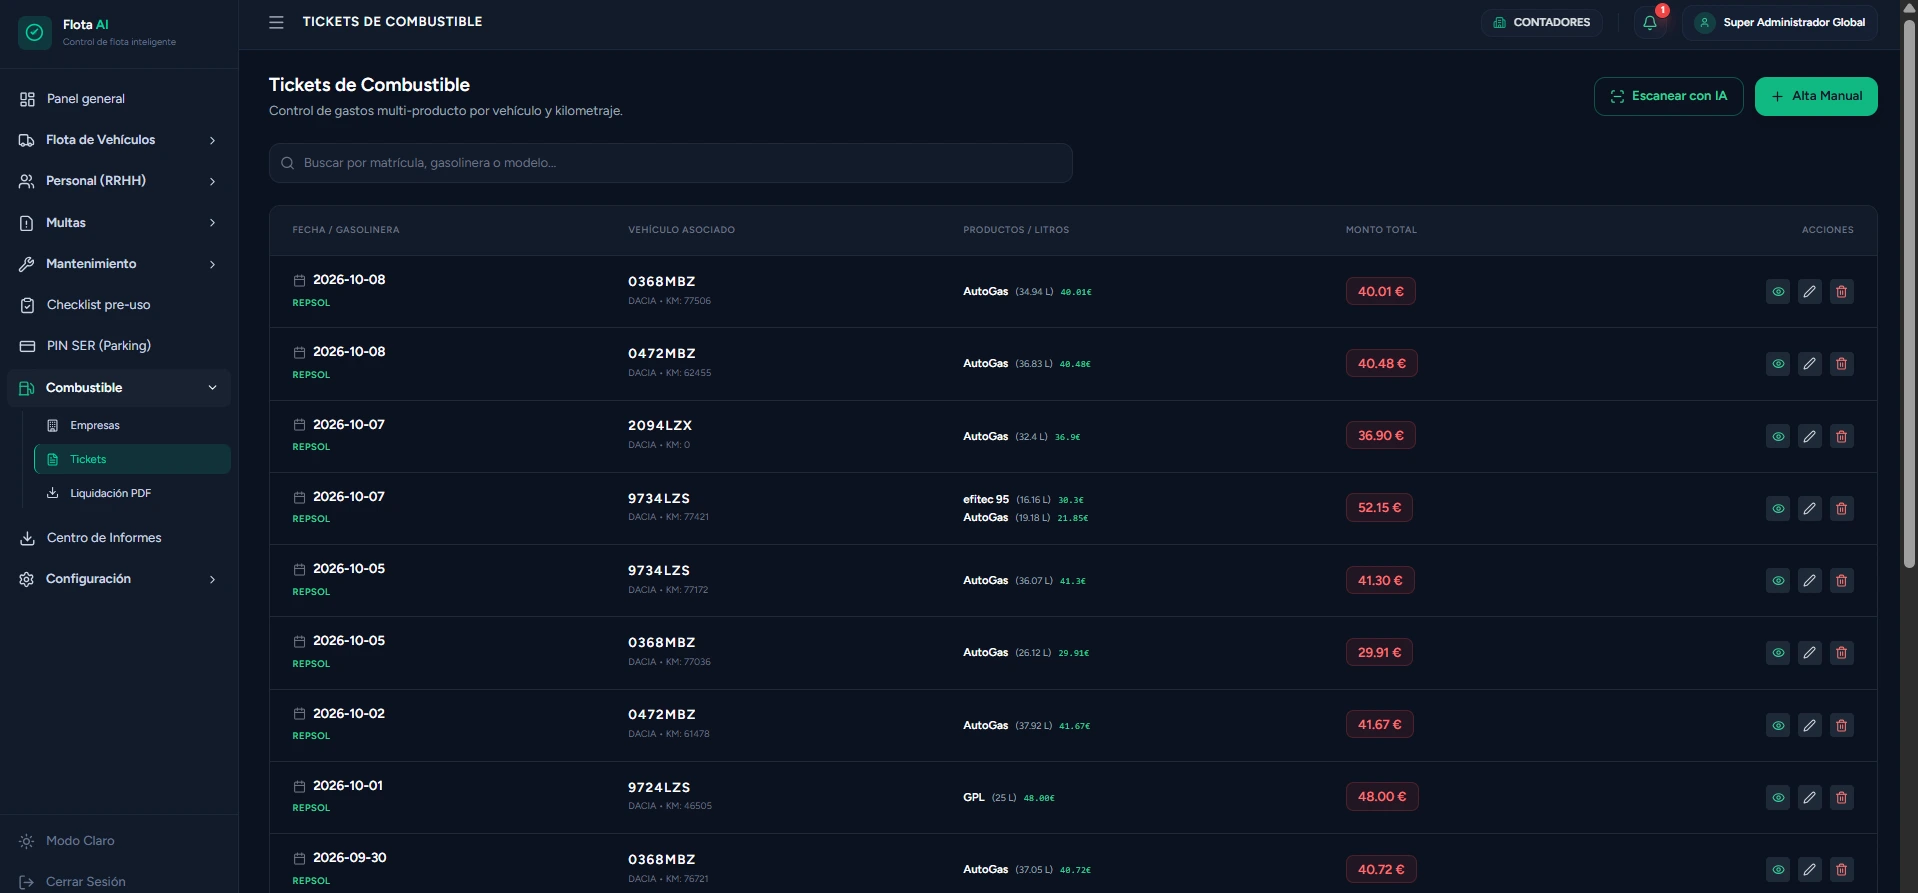The height and width of the screenshot is (893, 1918).
Task: Expand the Mantenimiento submenu
Action: pos(119,264)
